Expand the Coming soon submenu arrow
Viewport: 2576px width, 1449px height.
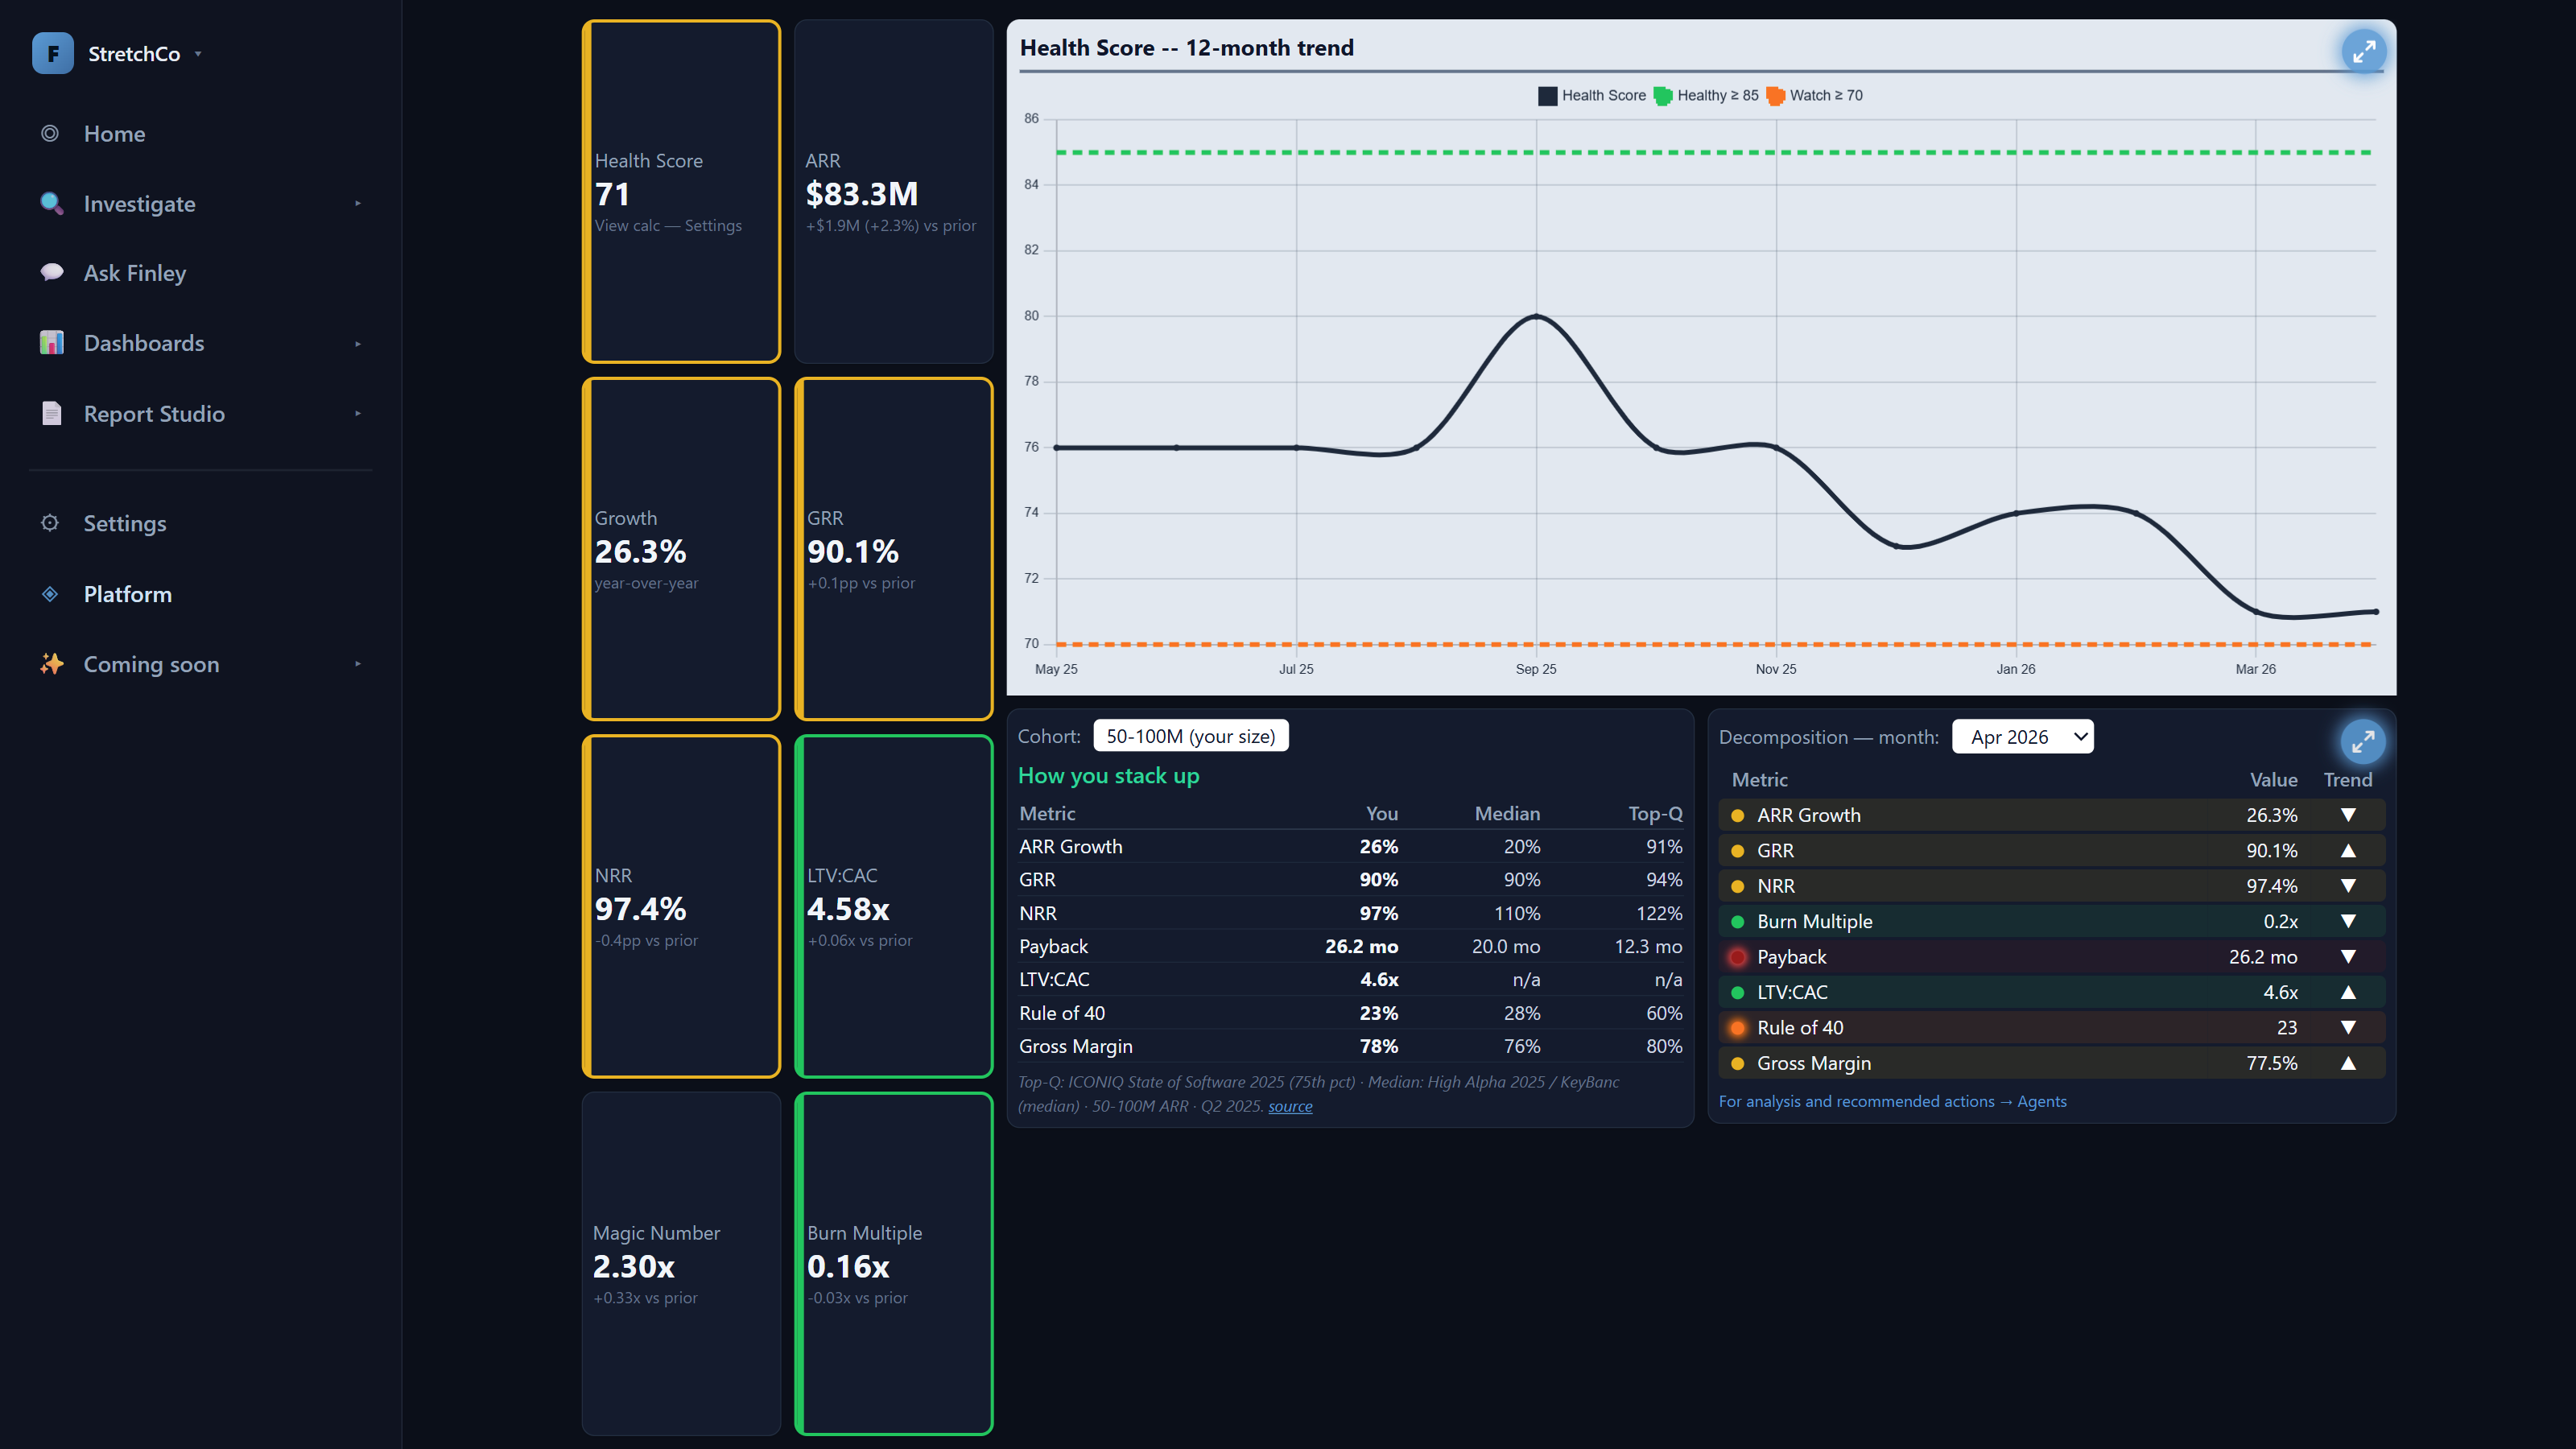[x=358, y=664]
